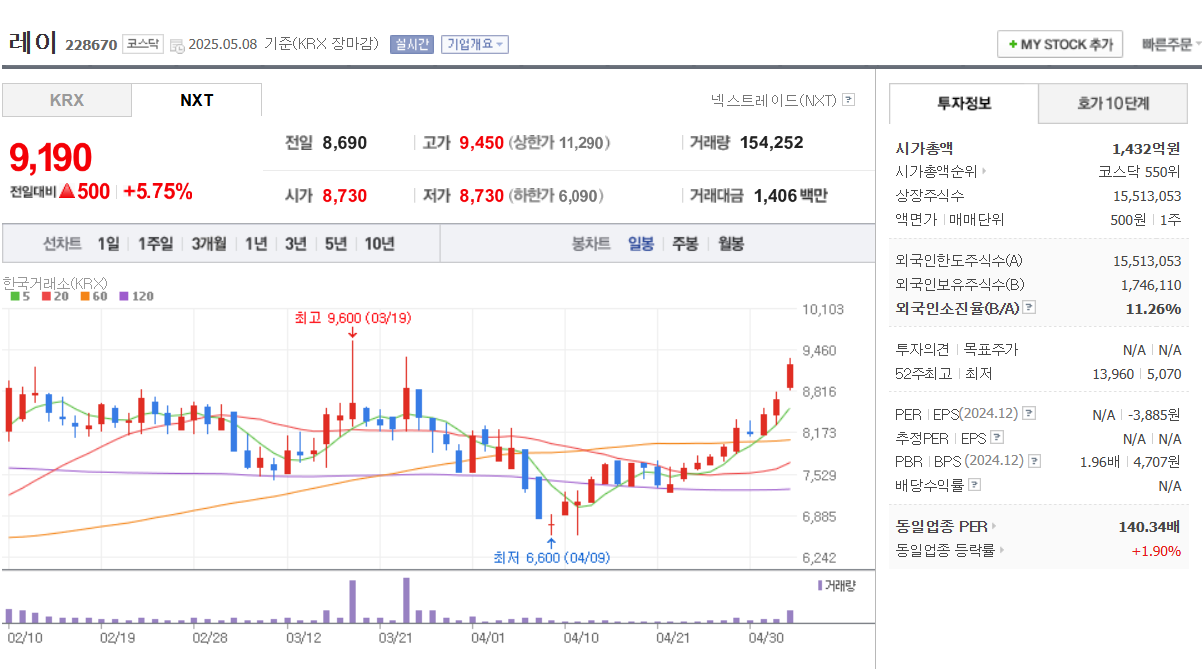Click 거래대금 value 1,406 백만
Image resolution: width=1202 pixels, height=669 pixels.
pyautogui.click(x=790, y=196)
